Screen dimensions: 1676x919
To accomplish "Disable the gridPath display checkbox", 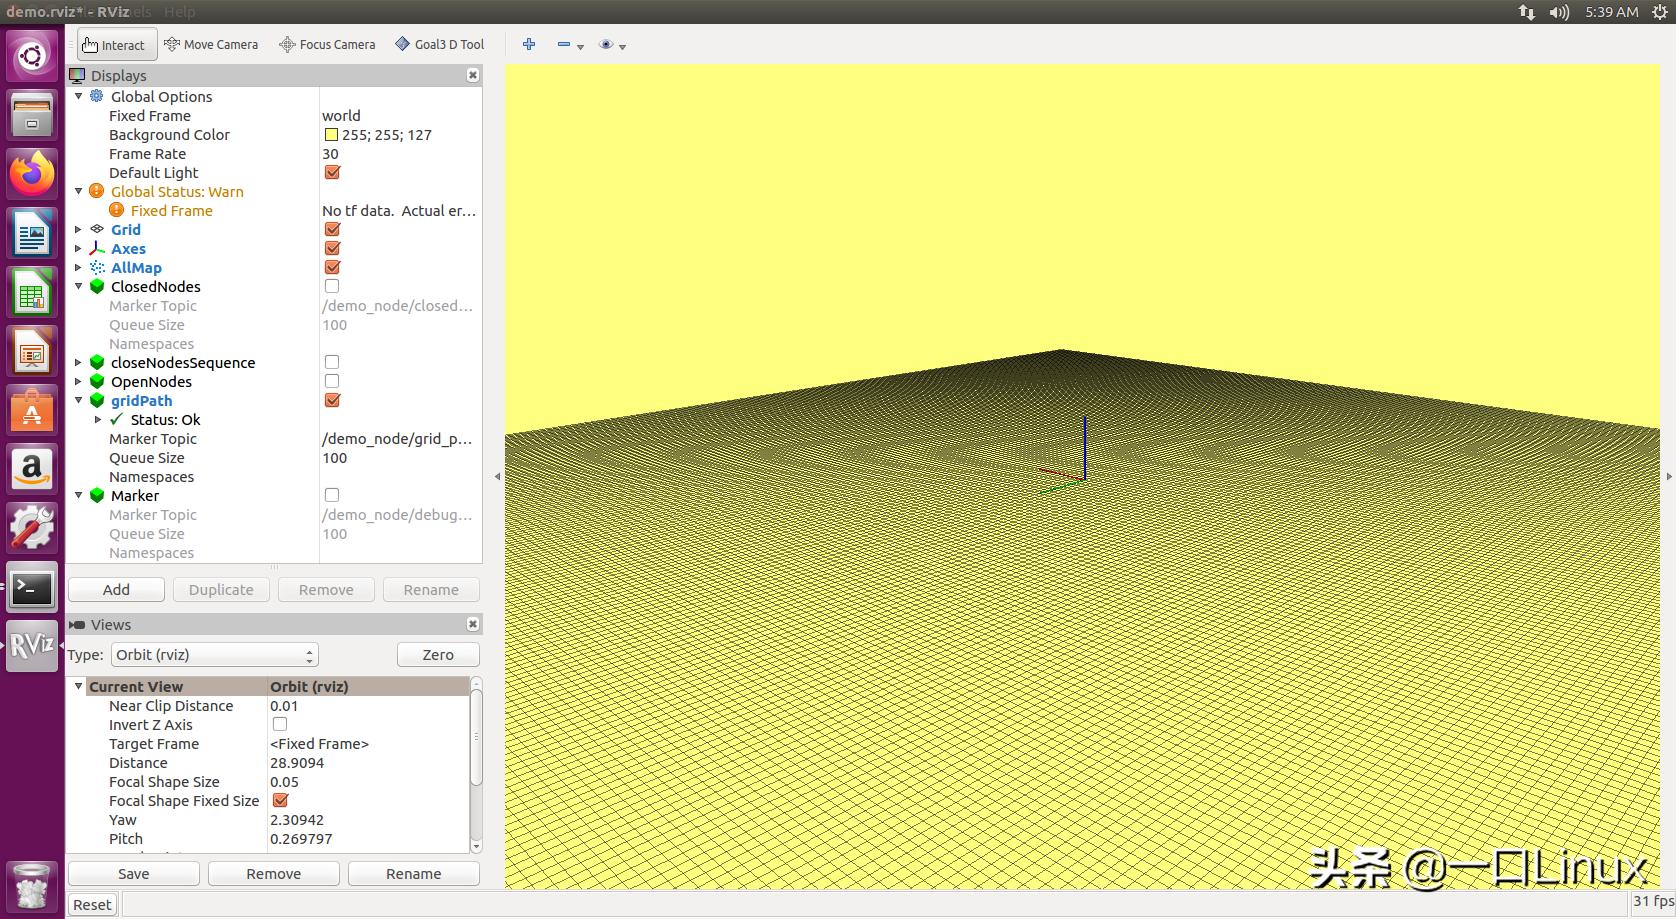I will [332, 401].
